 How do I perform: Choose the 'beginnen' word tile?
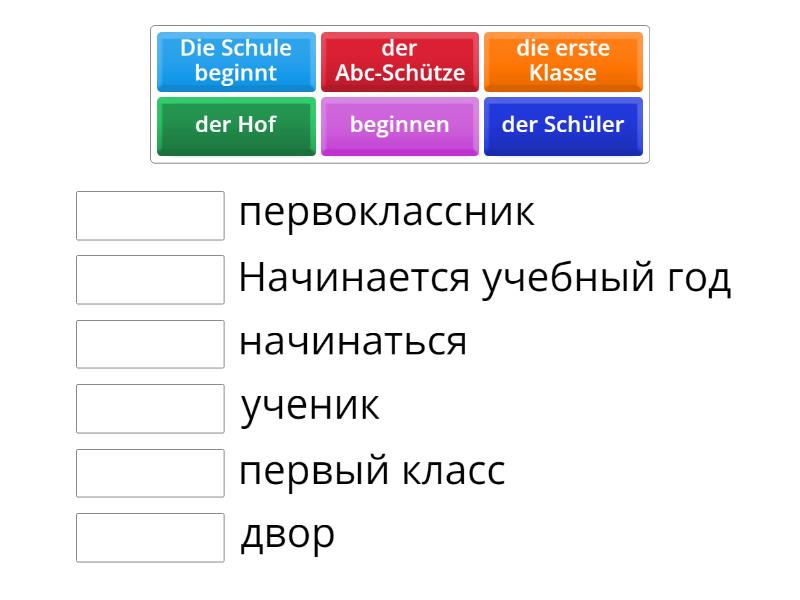pyautogui.click(x=400, y=125)
